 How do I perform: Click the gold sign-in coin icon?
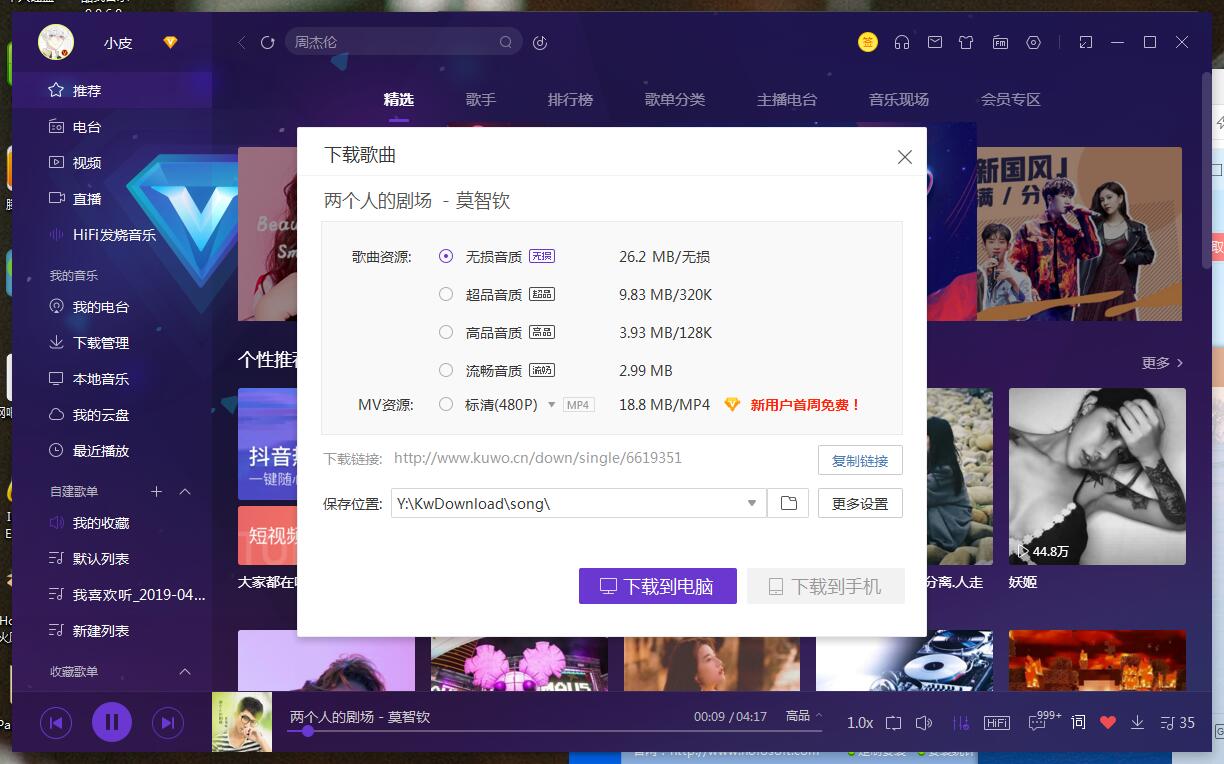[x=868, y=42]
